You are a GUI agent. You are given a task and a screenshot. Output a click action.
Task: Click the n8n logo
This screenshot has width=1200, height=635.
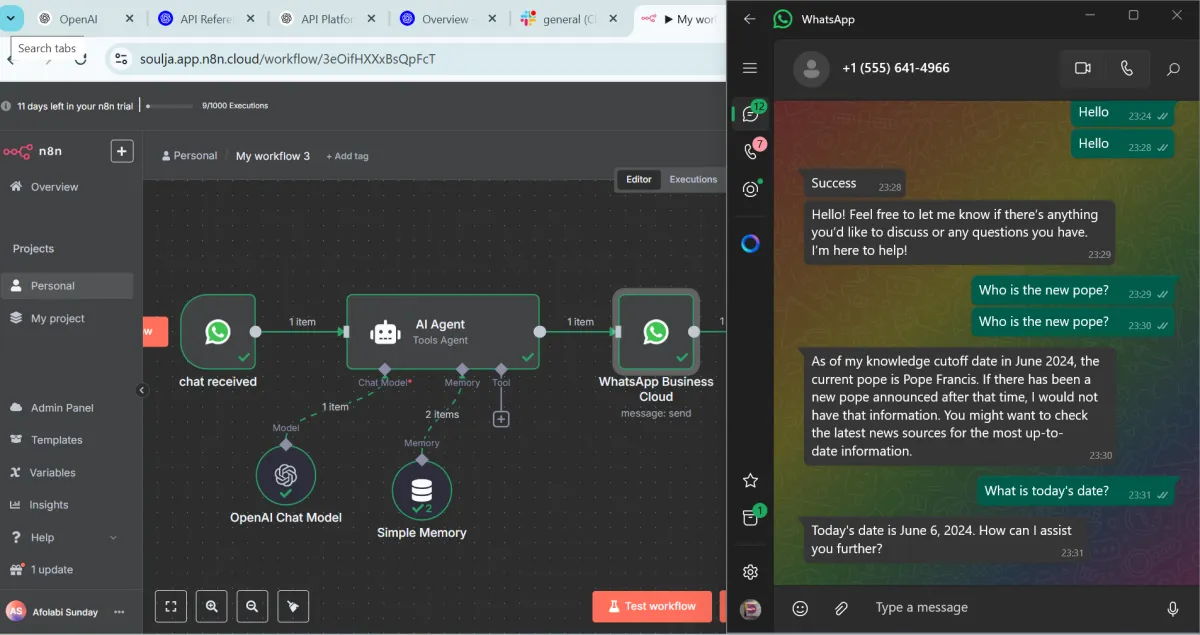(32, 152)
